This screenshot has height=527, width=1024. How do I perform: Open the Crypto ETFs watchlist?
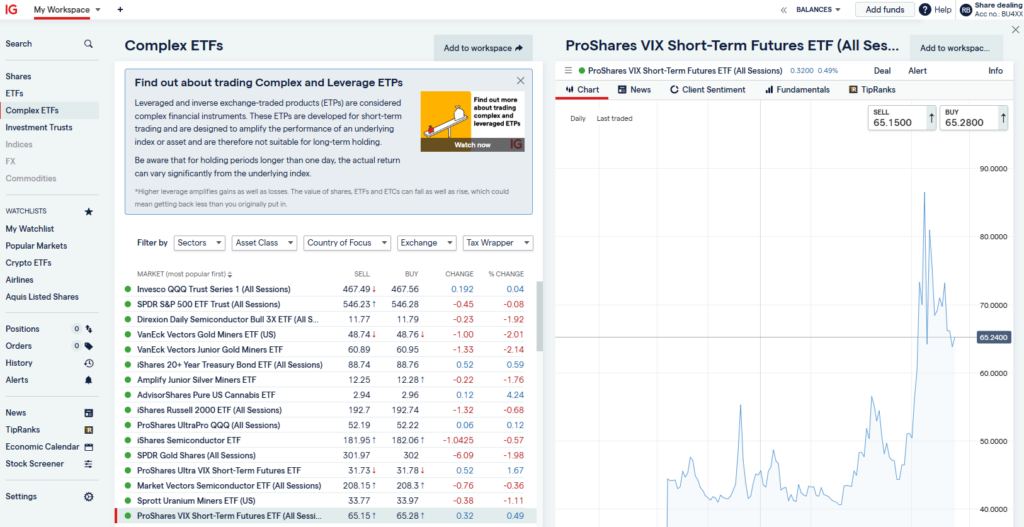click(29, 263)
